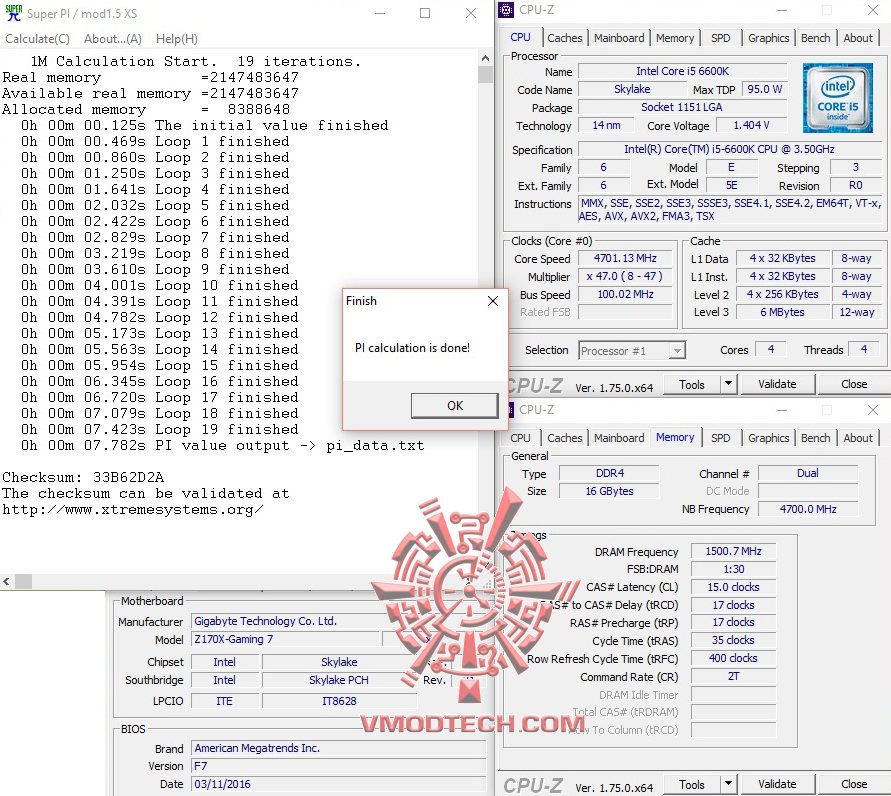Click the Multiplier value x 47.0
This screenshot has height=796, width=891.
625,277
